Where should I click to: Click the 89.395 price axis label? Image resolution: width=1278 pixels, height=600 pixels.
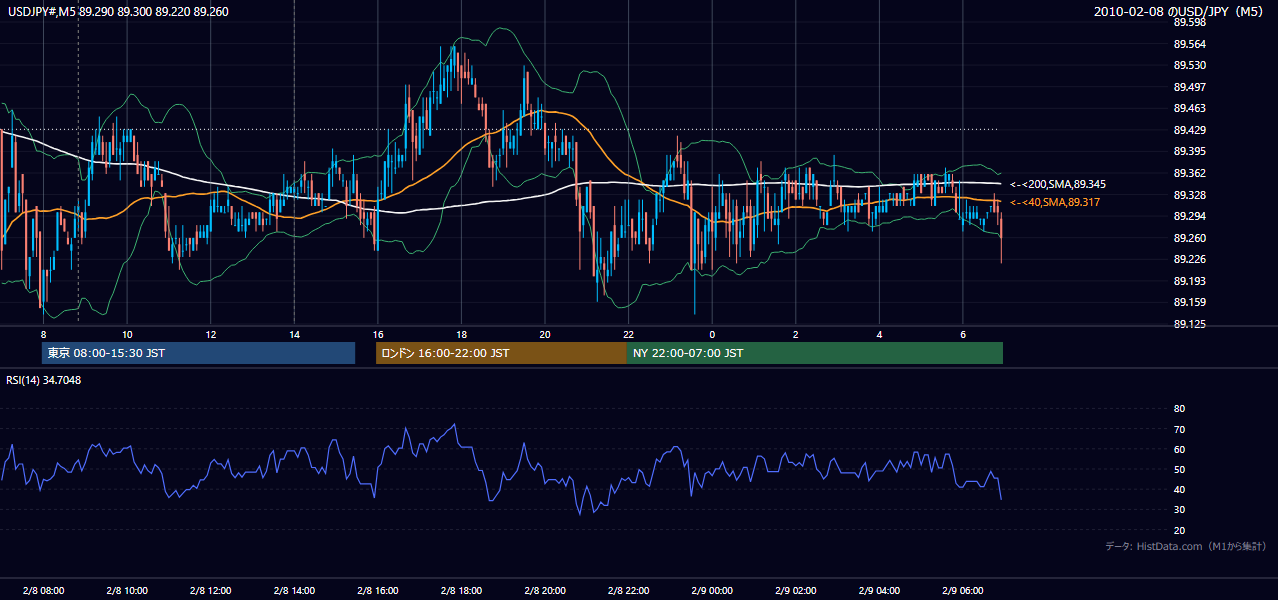tap(1189, 151)
